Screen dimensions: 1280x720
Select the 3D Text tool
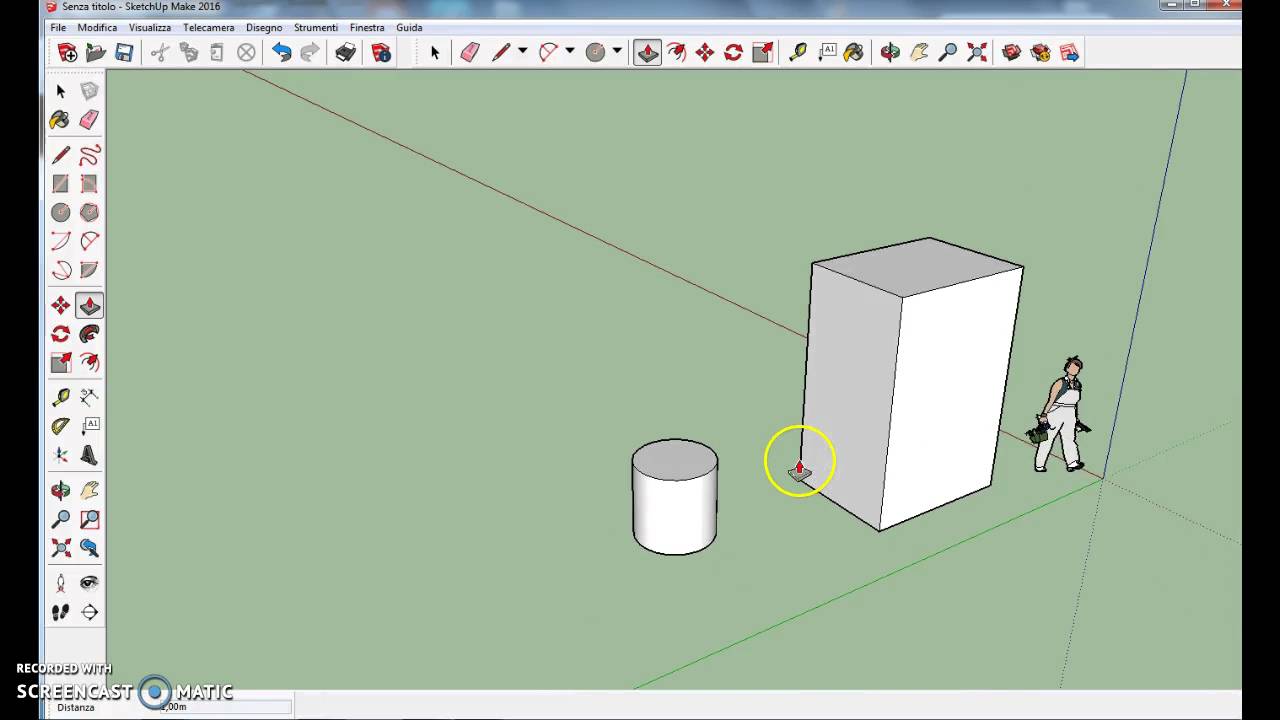89,455
